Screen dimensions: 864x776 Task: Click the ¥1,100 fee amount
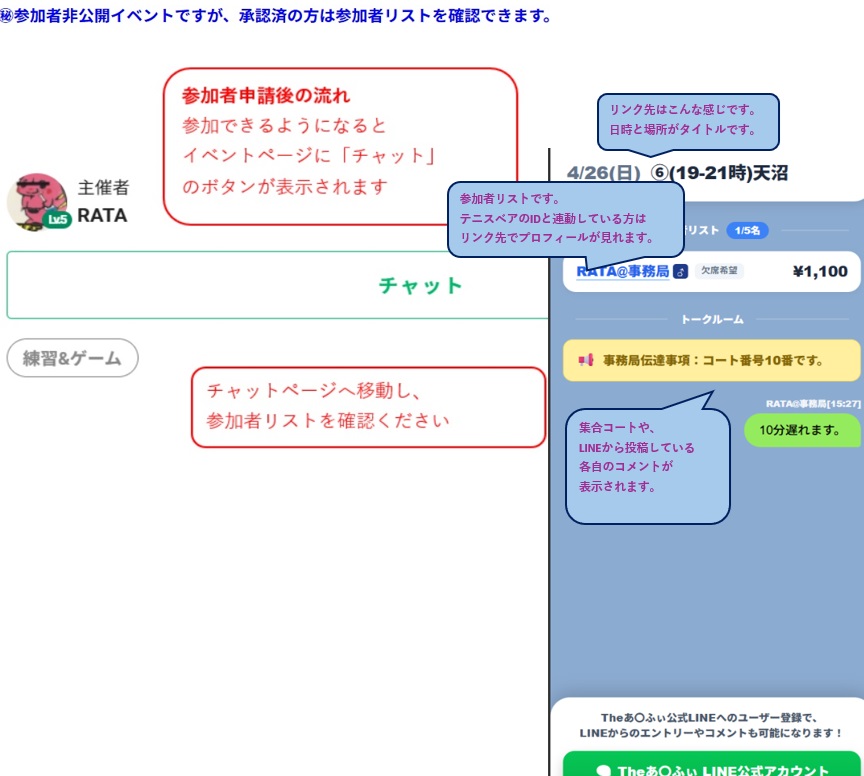(x=819, y=271)
